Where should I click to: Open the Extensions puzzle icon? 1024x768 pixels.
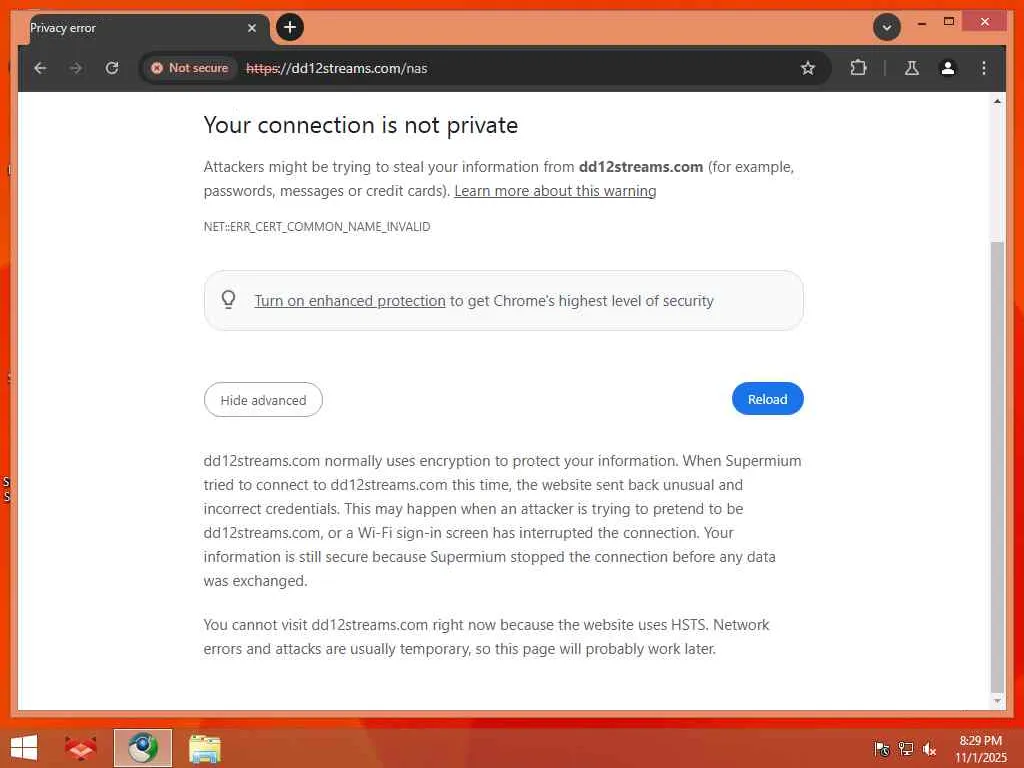(x=858, y=68)
